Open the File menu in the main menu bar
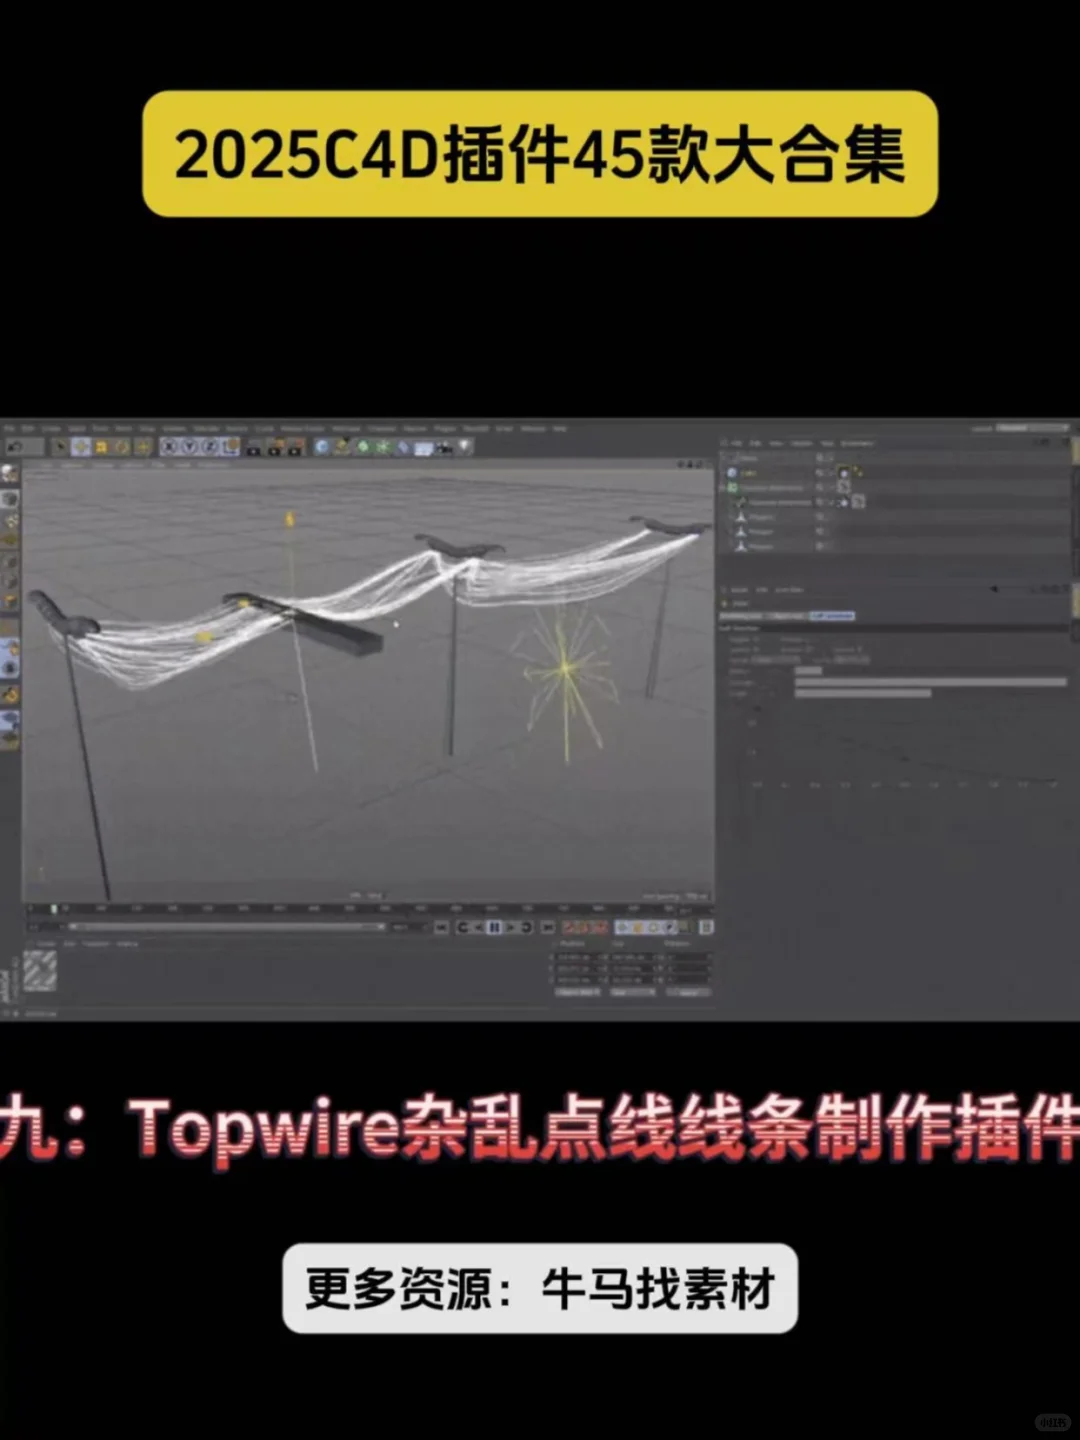The height and width of the screenshot is (1440, 1080). (x=10, y=427)
